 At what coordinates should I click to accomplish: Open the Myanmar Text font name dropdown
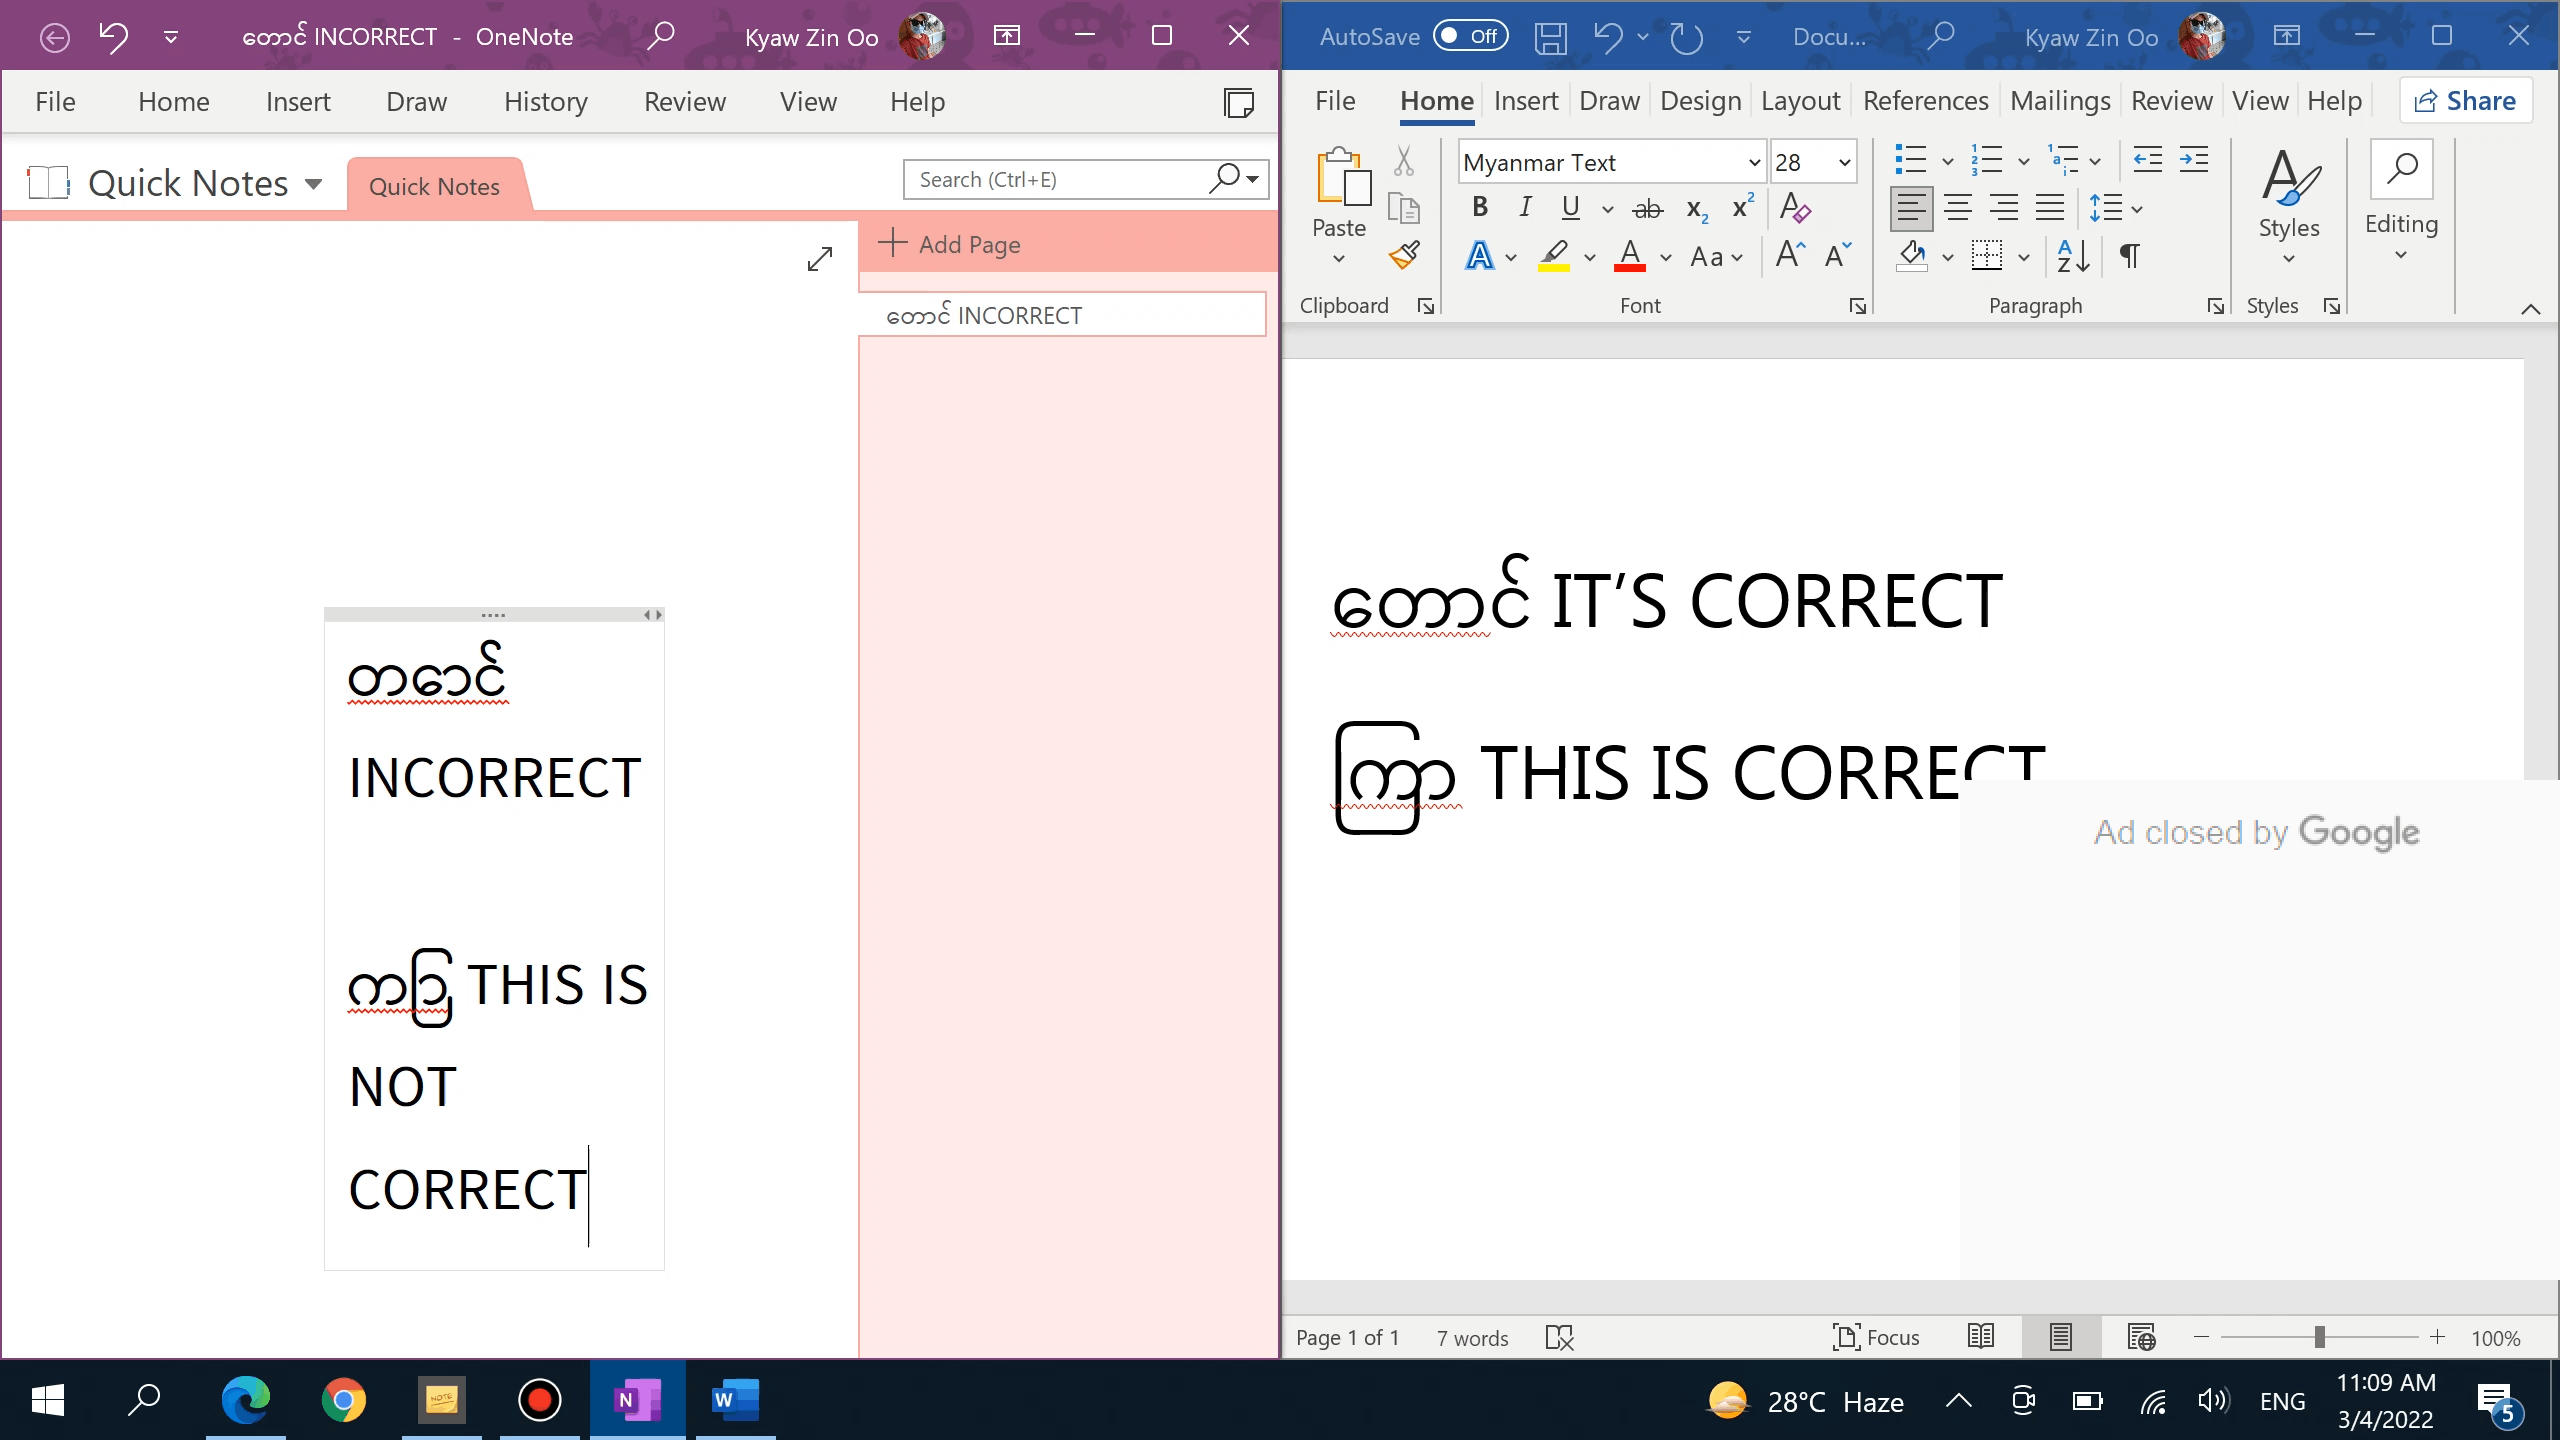click(1754, 162)
